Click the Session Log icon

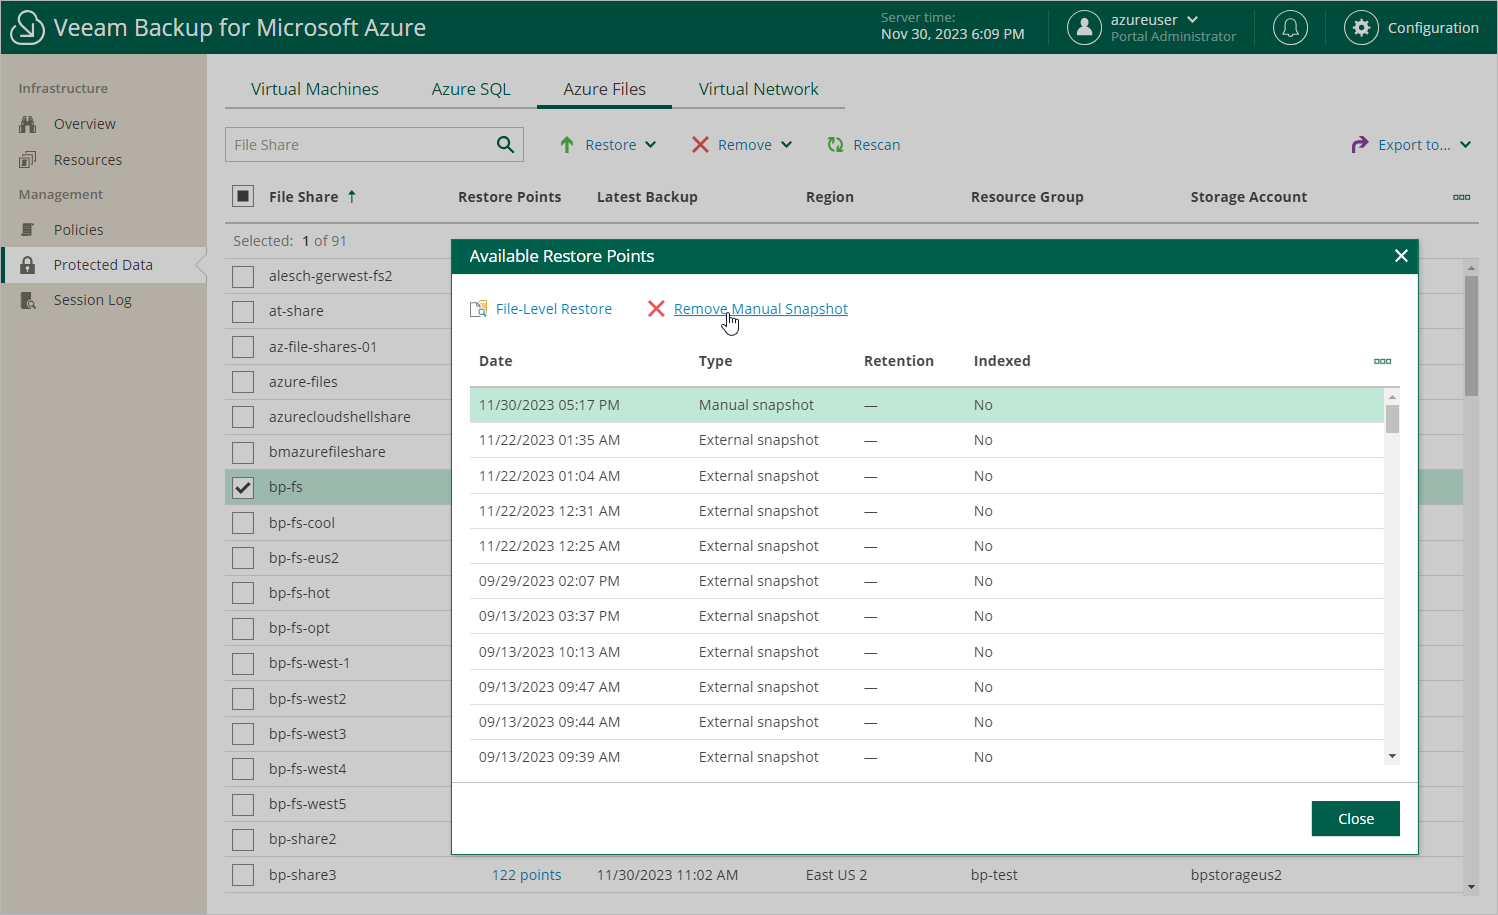[x=28, y=300]
